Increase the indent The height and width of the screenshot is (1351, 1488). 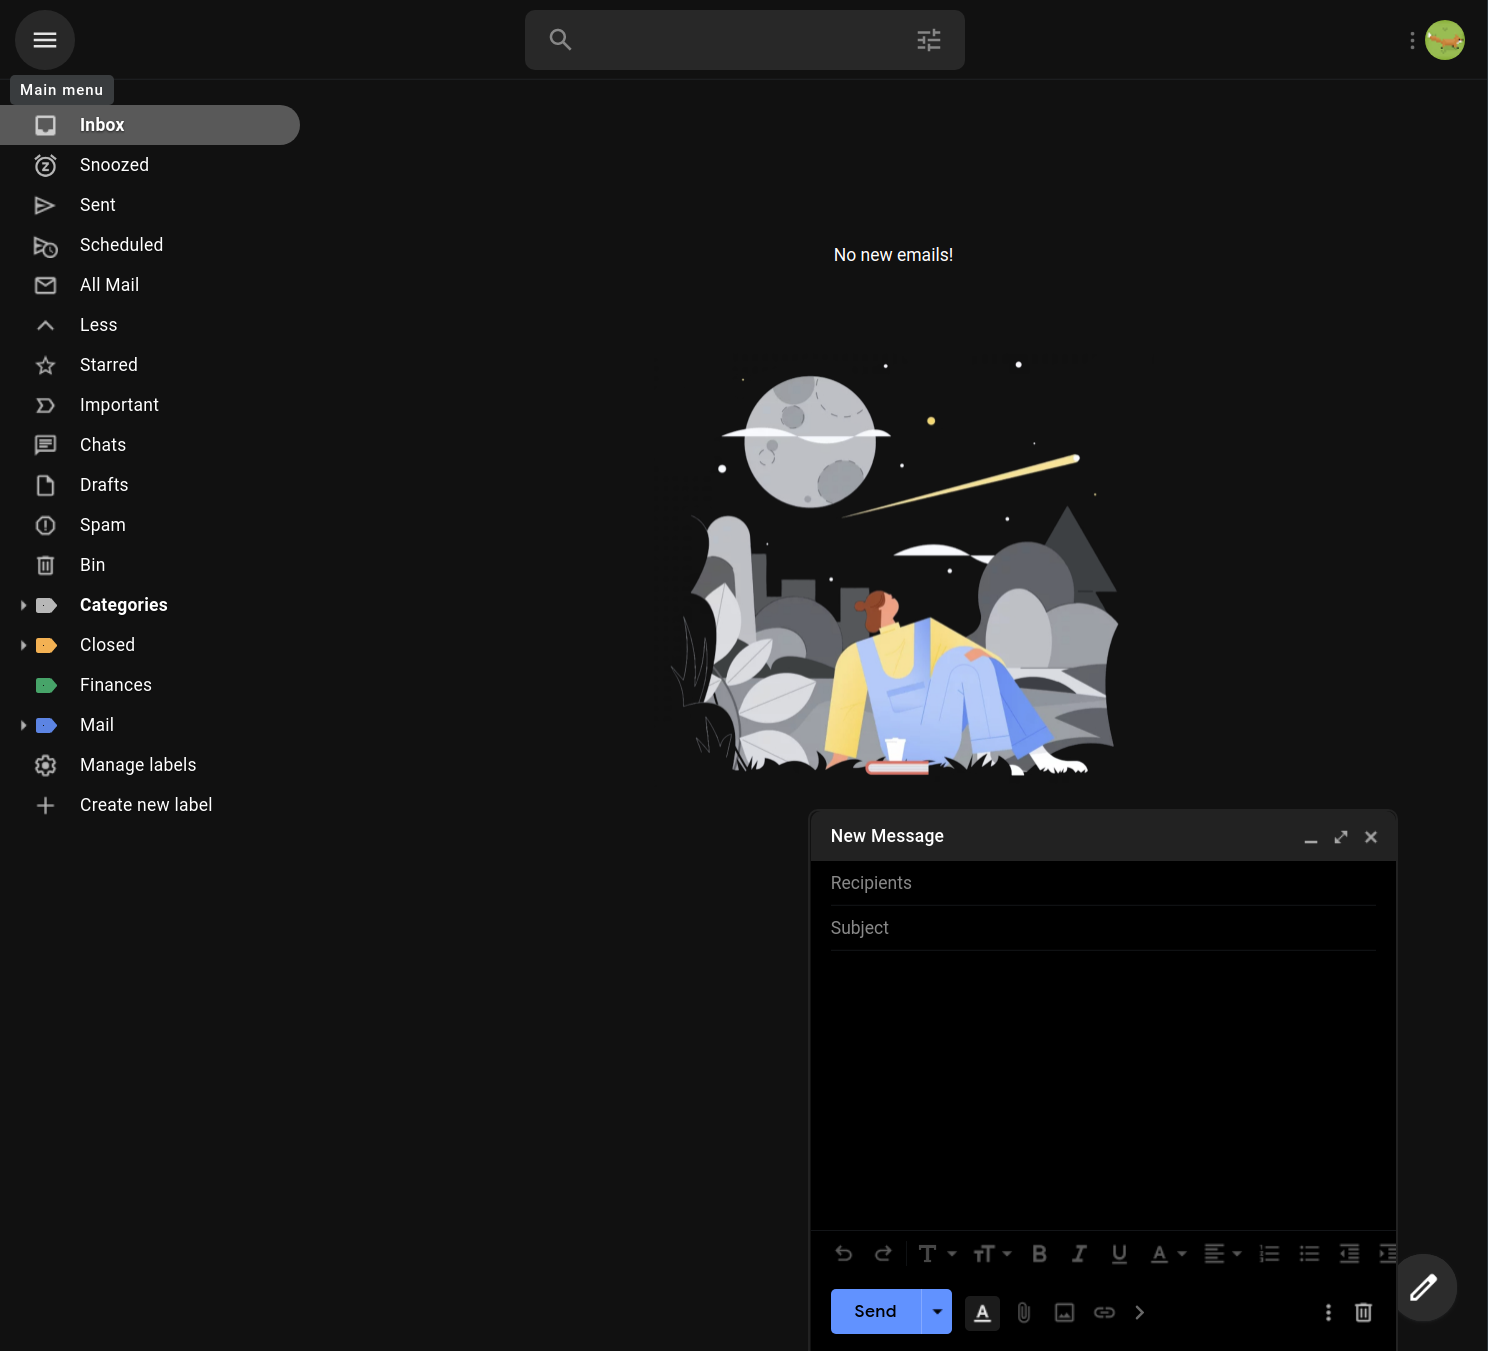click(1387, 1254)
